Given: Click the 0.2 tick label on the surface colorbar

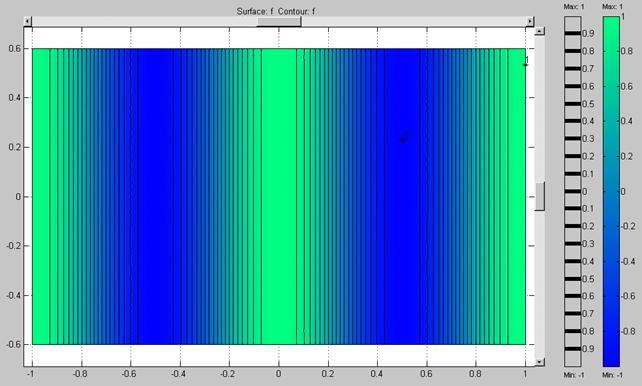Looking at the screenshot, I should click(626, 156).
